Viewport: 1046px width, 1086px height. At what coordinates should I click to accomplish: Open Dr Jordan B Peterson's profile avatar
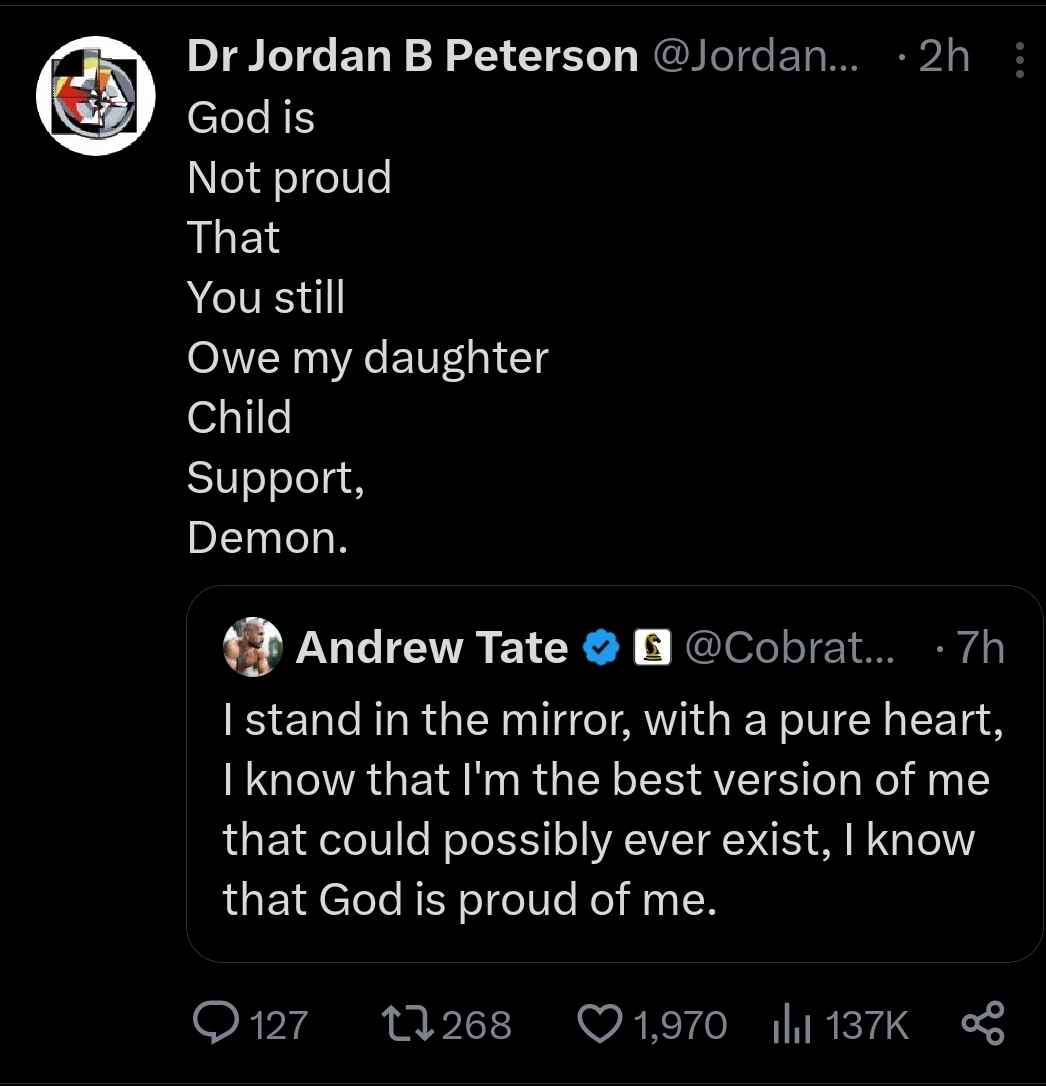pyautogui.click(x=95, y=95)
